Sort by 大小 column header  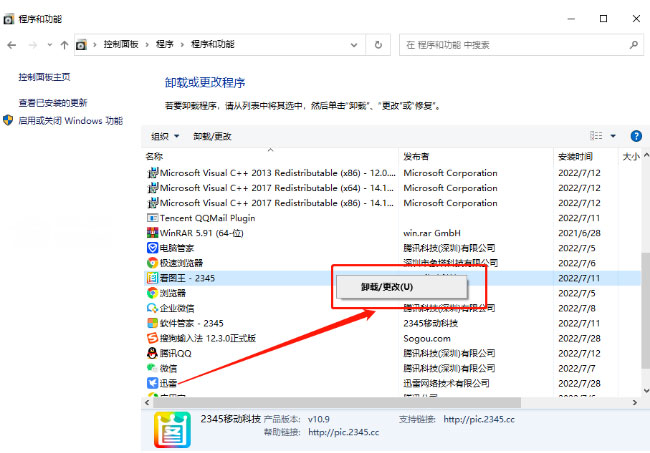point(631,156)
